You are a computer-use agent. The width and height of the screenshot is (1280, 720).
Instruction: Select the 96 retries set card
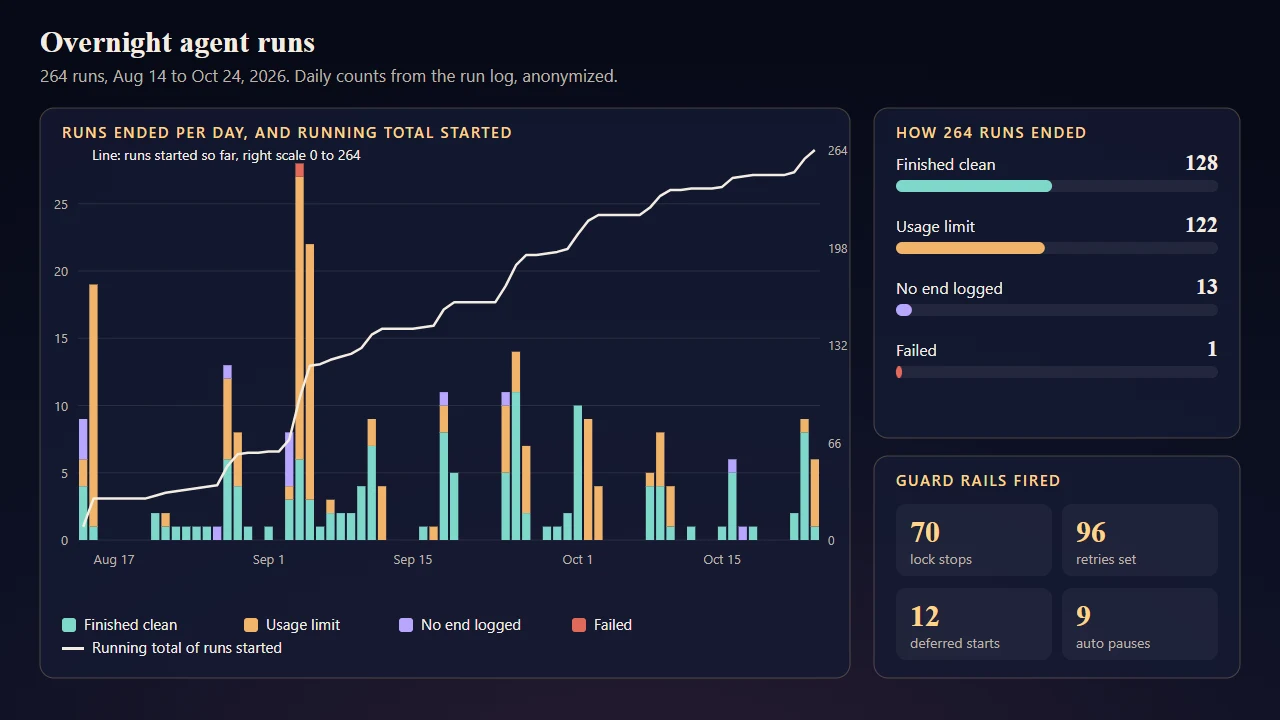(x=1140, y=540)
